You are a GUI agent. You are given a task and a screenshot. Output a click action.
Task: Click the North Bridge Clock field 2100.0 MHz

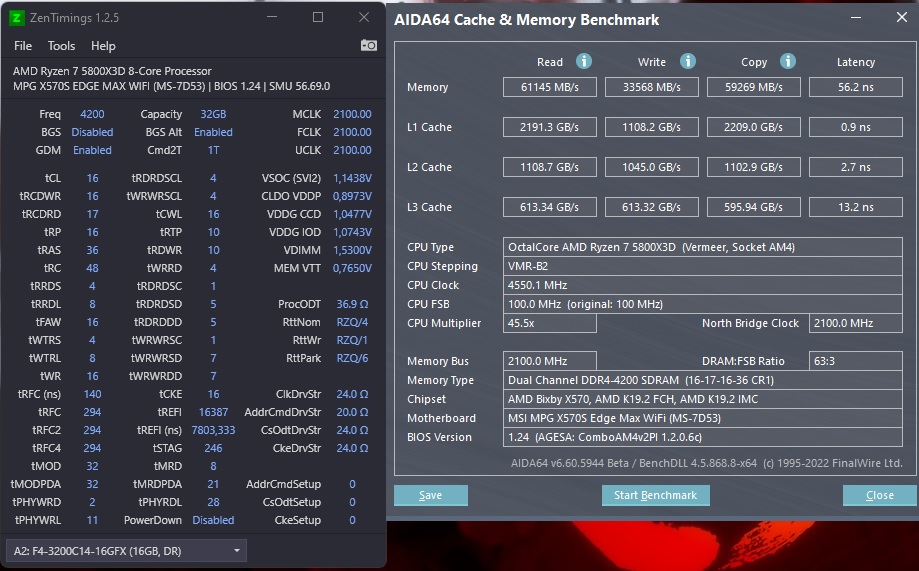click(856, 323)
